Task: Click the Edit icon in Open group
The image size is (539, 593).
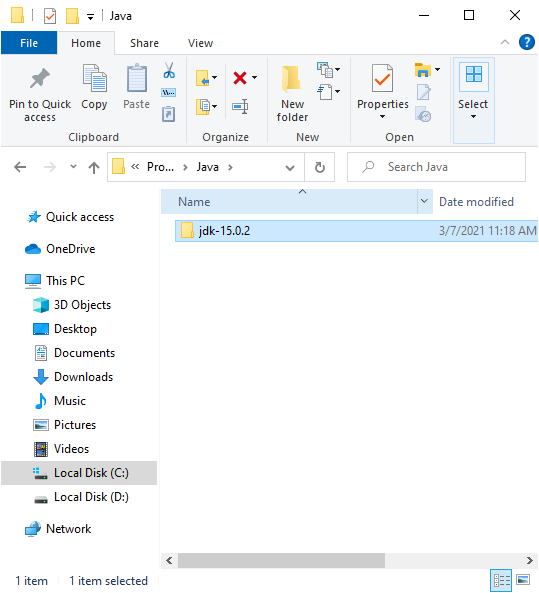Action: click(x=423, y=92)
